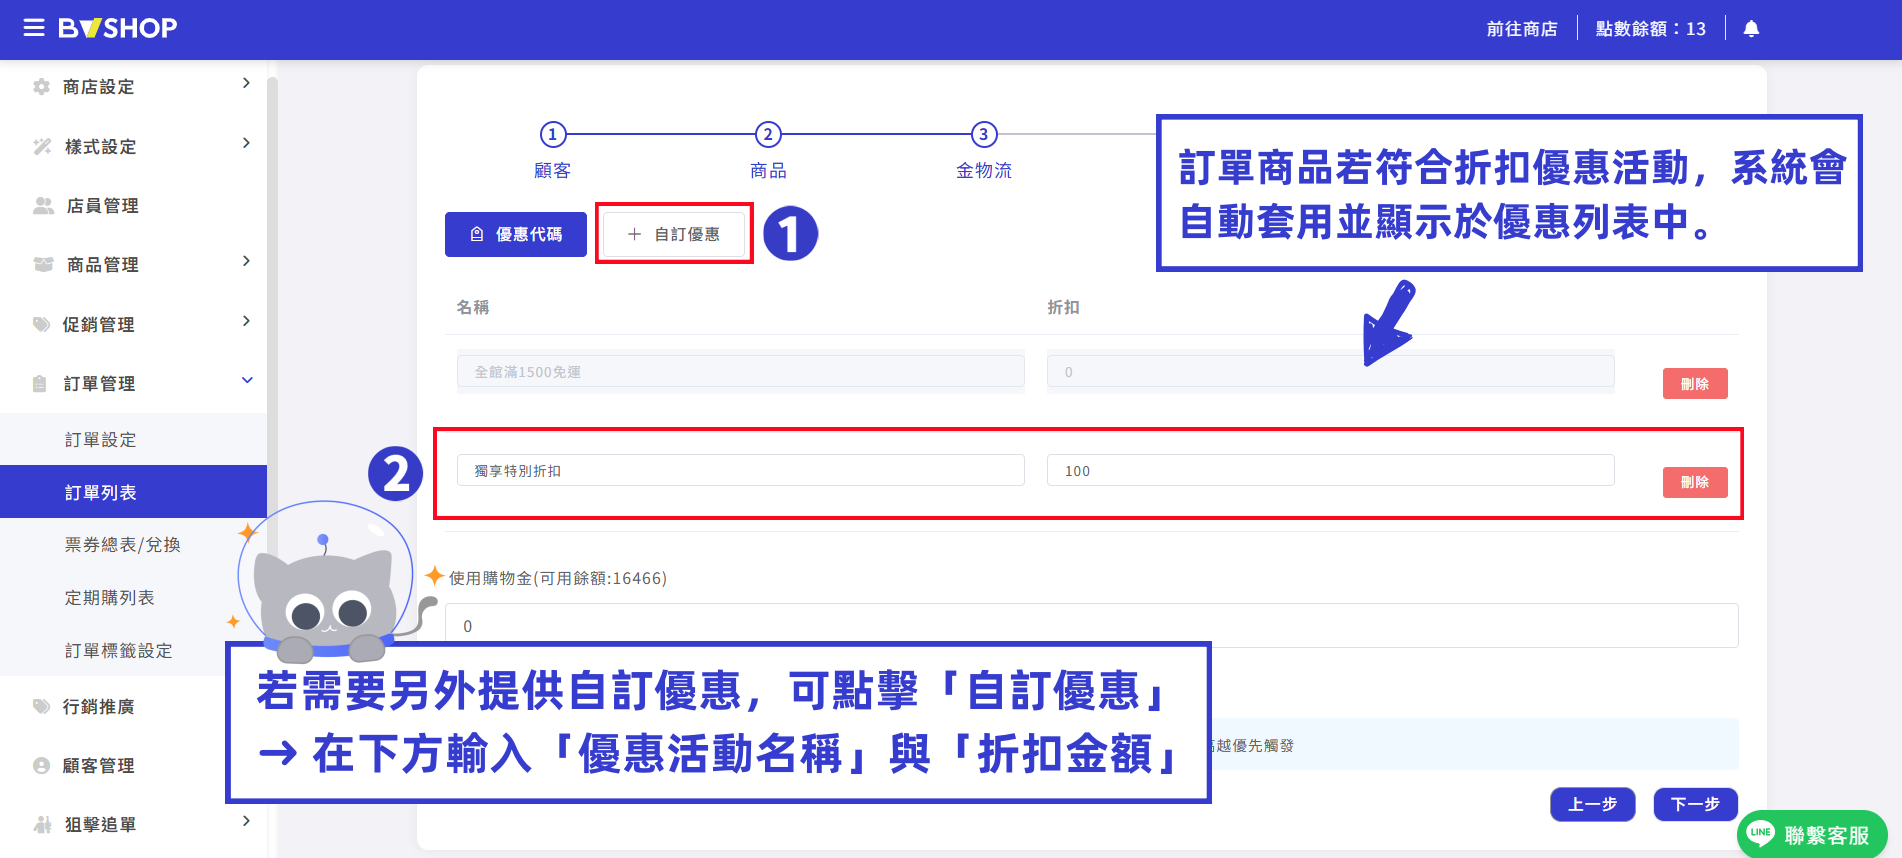Click the notification bell icon
1902x858 pixels.
pyautogui.click(x=1751, y=29)
